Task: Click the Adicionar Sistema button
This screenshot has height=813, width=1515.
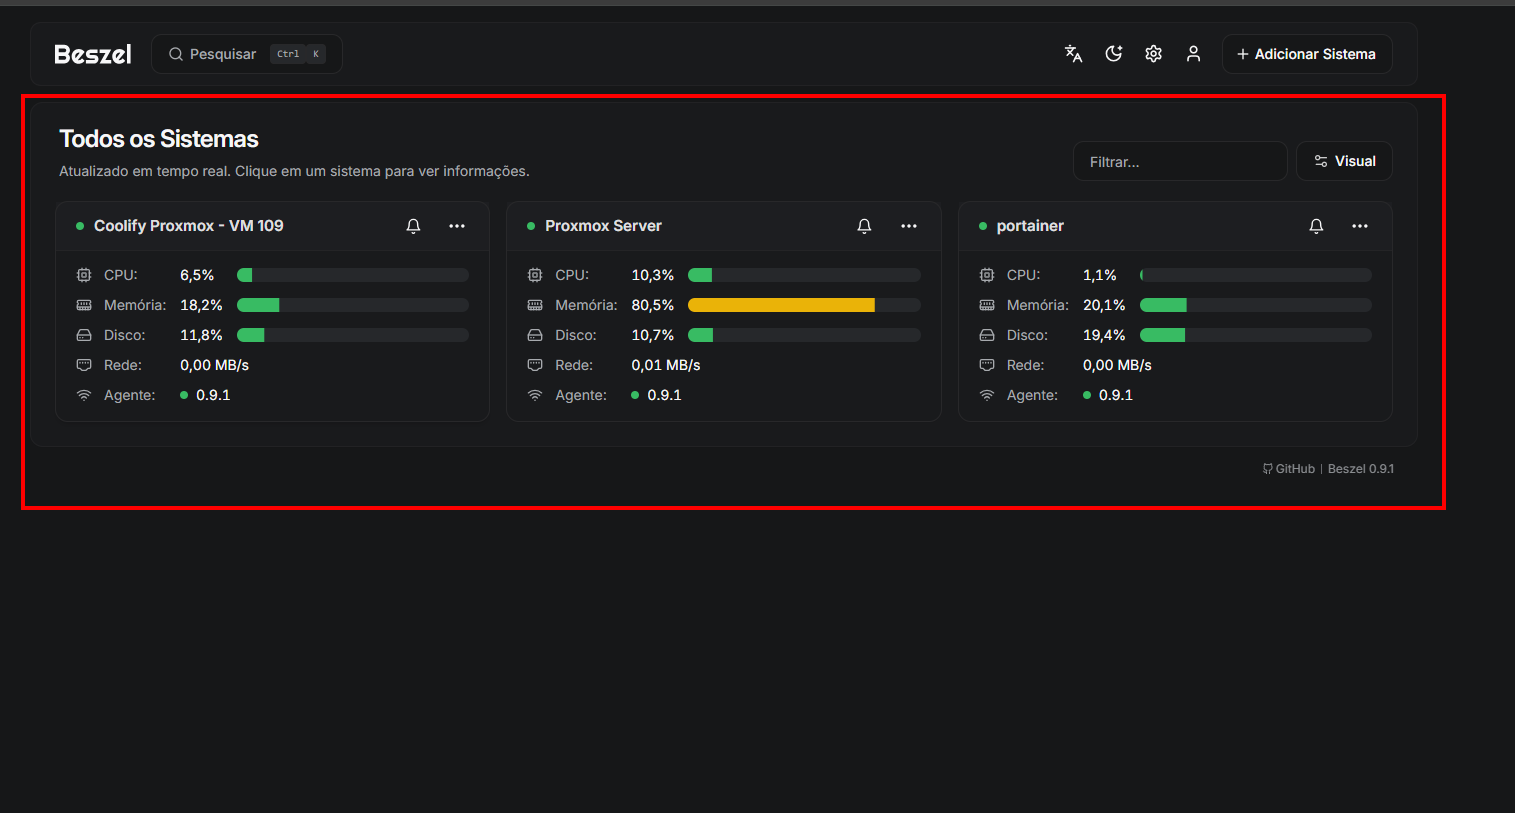Action: click(1306, 54)
